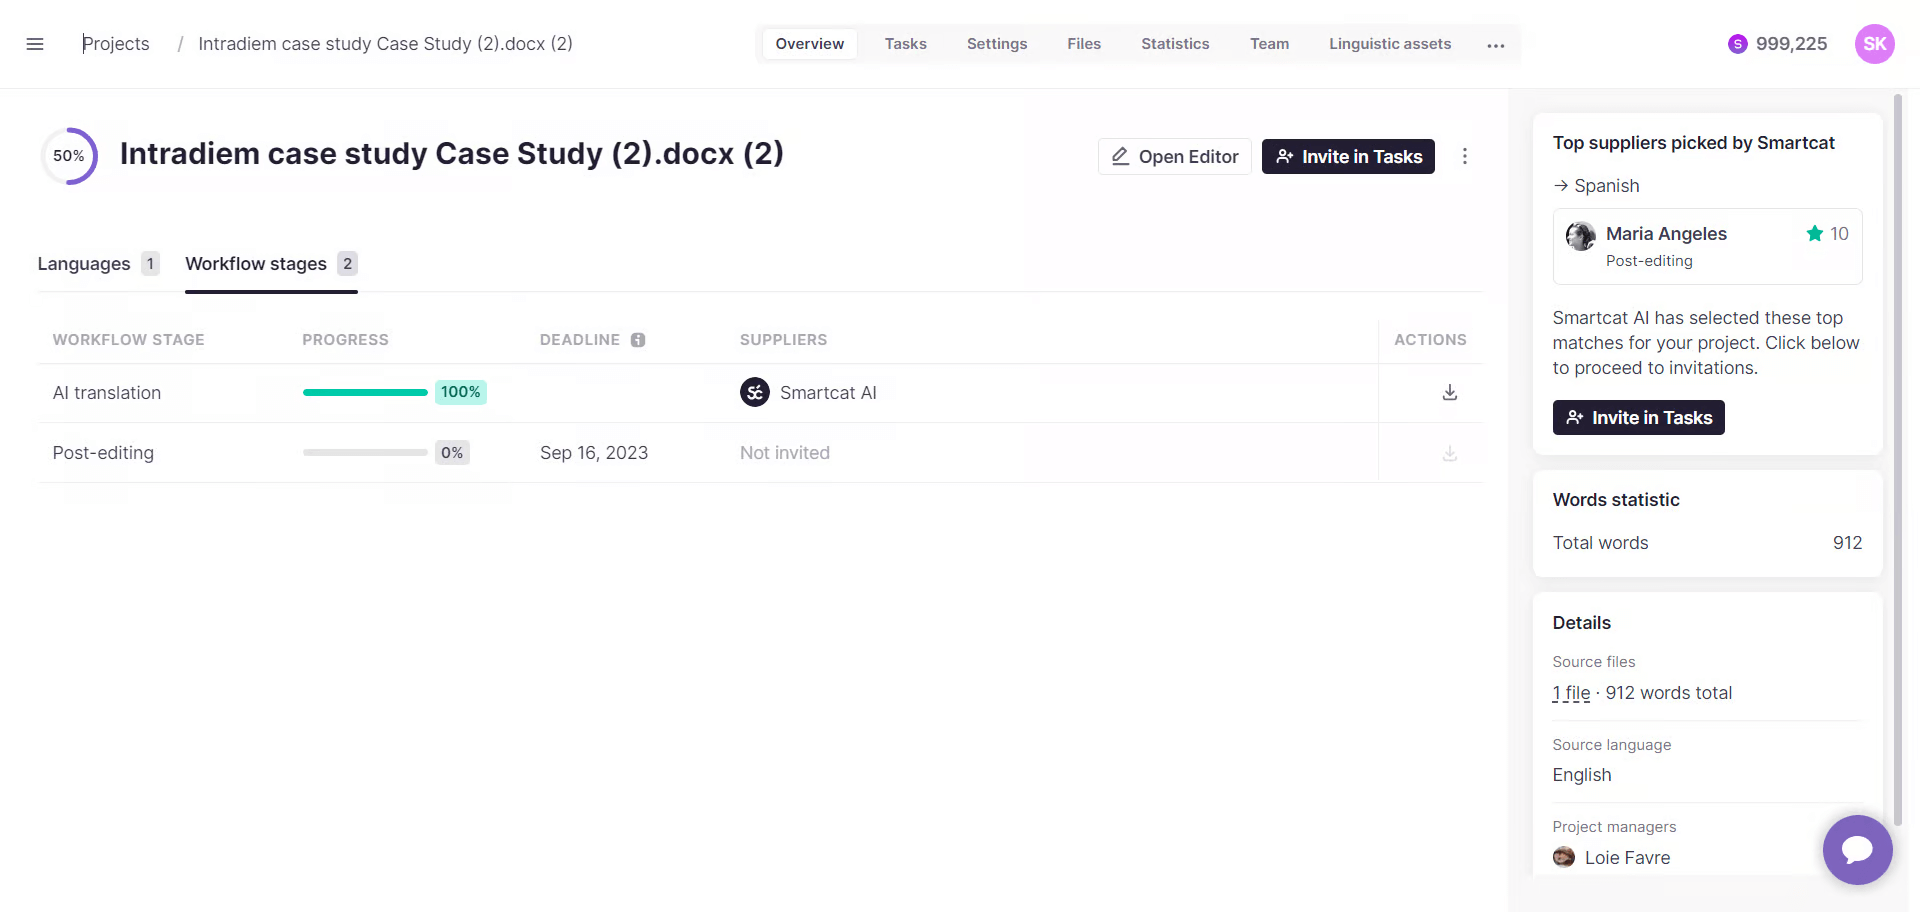The height and width of the screenshot is (912, 1920).
Task: Click the deadline info icon
Action: 638,340
